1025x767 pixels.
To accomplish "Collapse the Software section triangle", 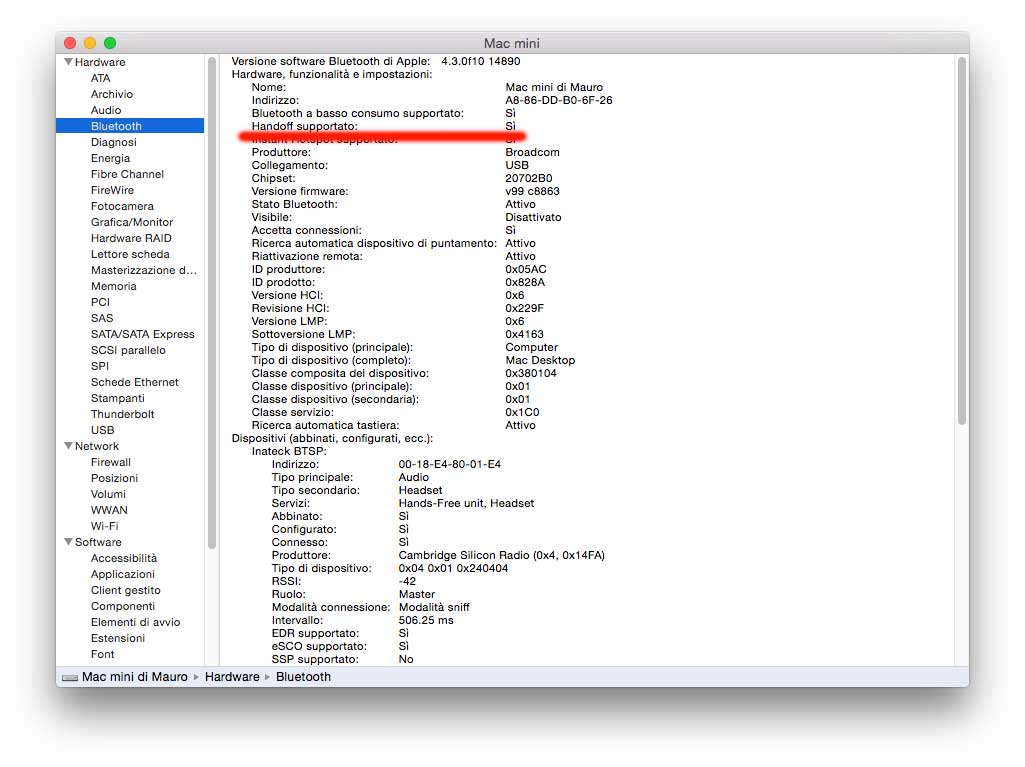I will tap(68, 542).
